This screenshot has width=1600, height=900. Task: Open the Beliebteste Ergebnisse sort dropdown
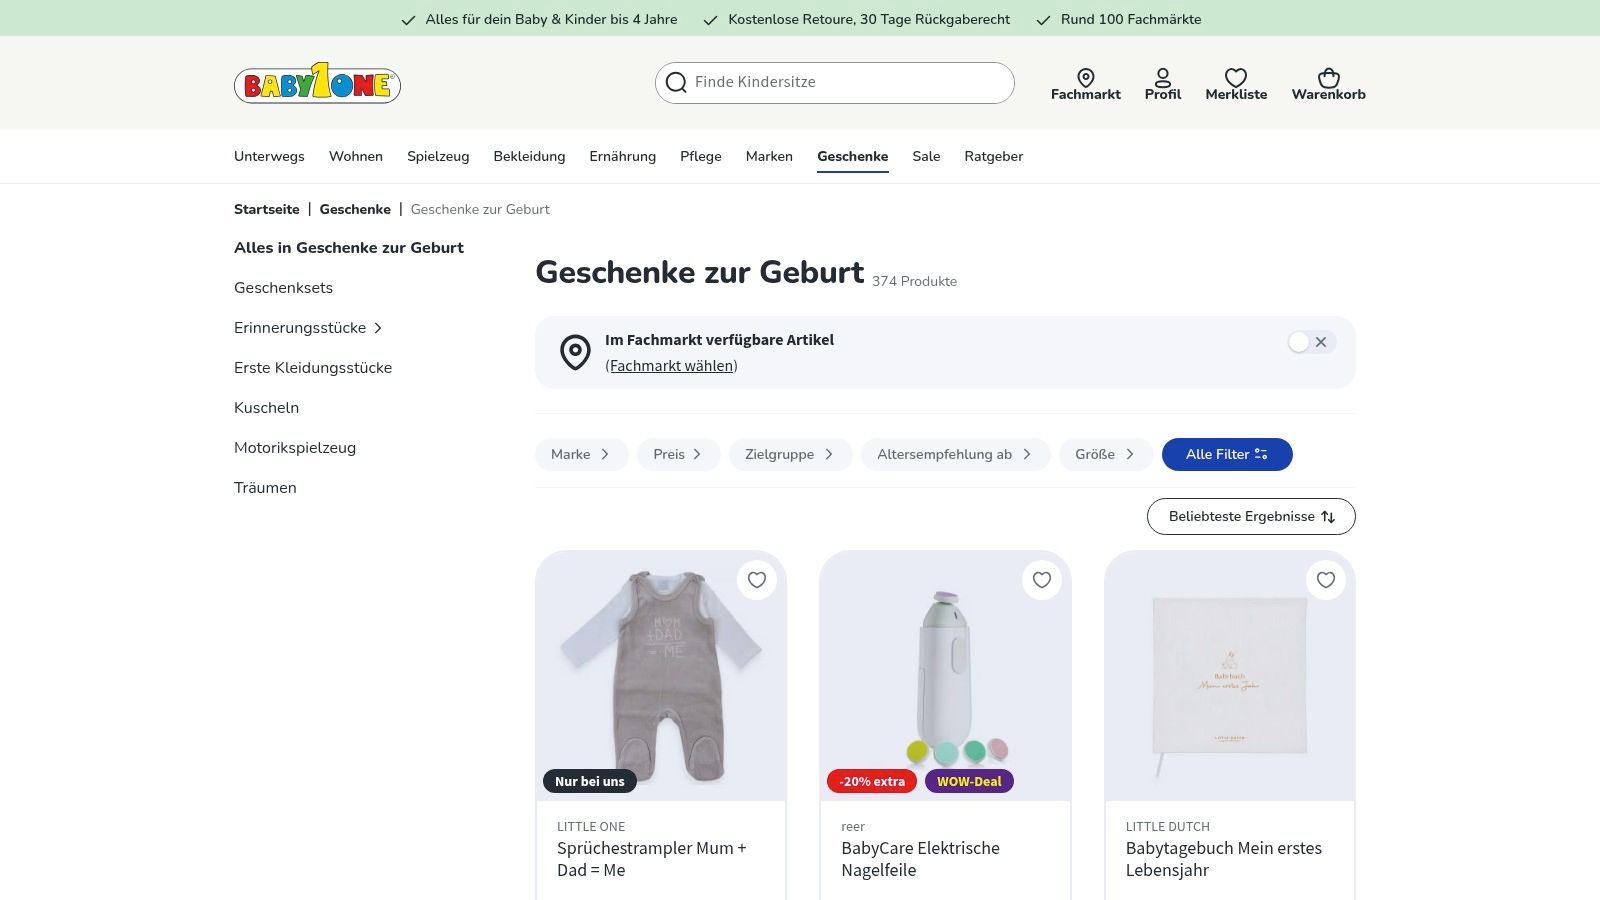(1251, 517)
